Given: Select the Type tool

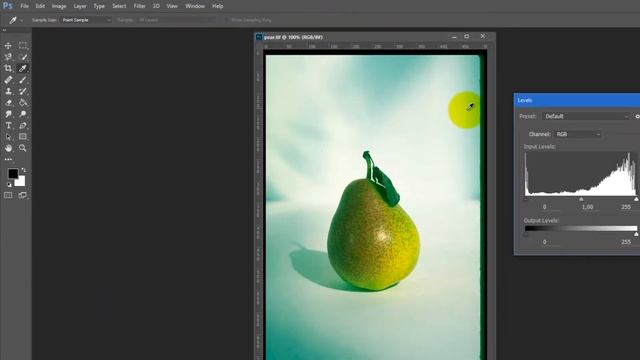Looking at the screenshot, I should point(8,125).
